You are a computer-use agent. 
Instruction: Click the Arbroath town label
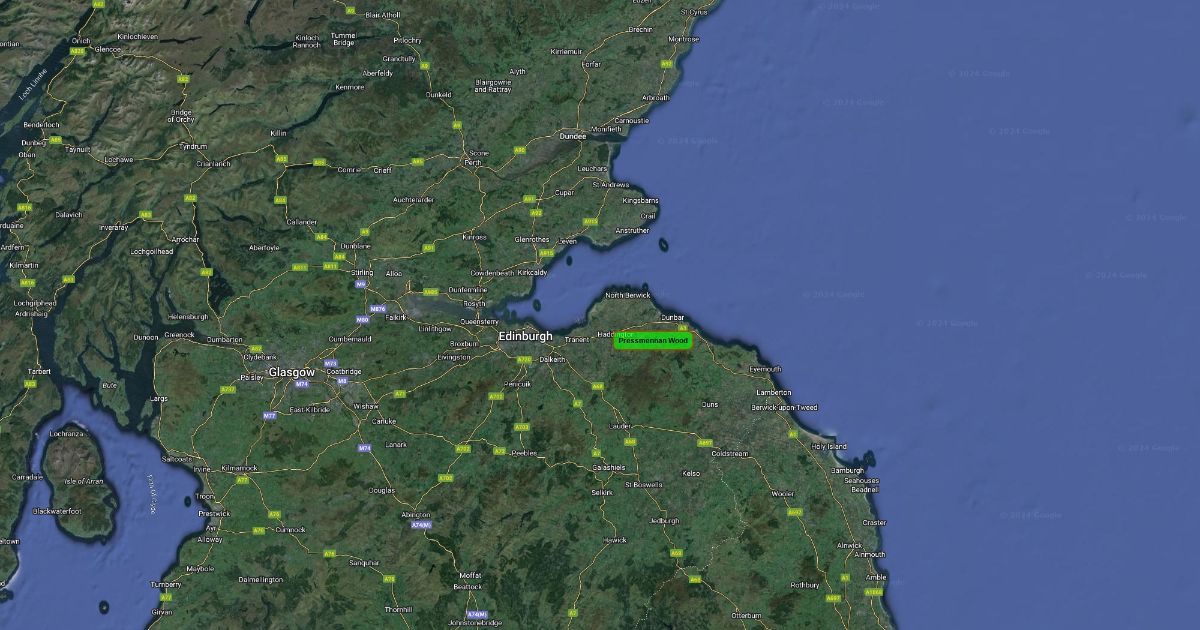pos(656,98)
